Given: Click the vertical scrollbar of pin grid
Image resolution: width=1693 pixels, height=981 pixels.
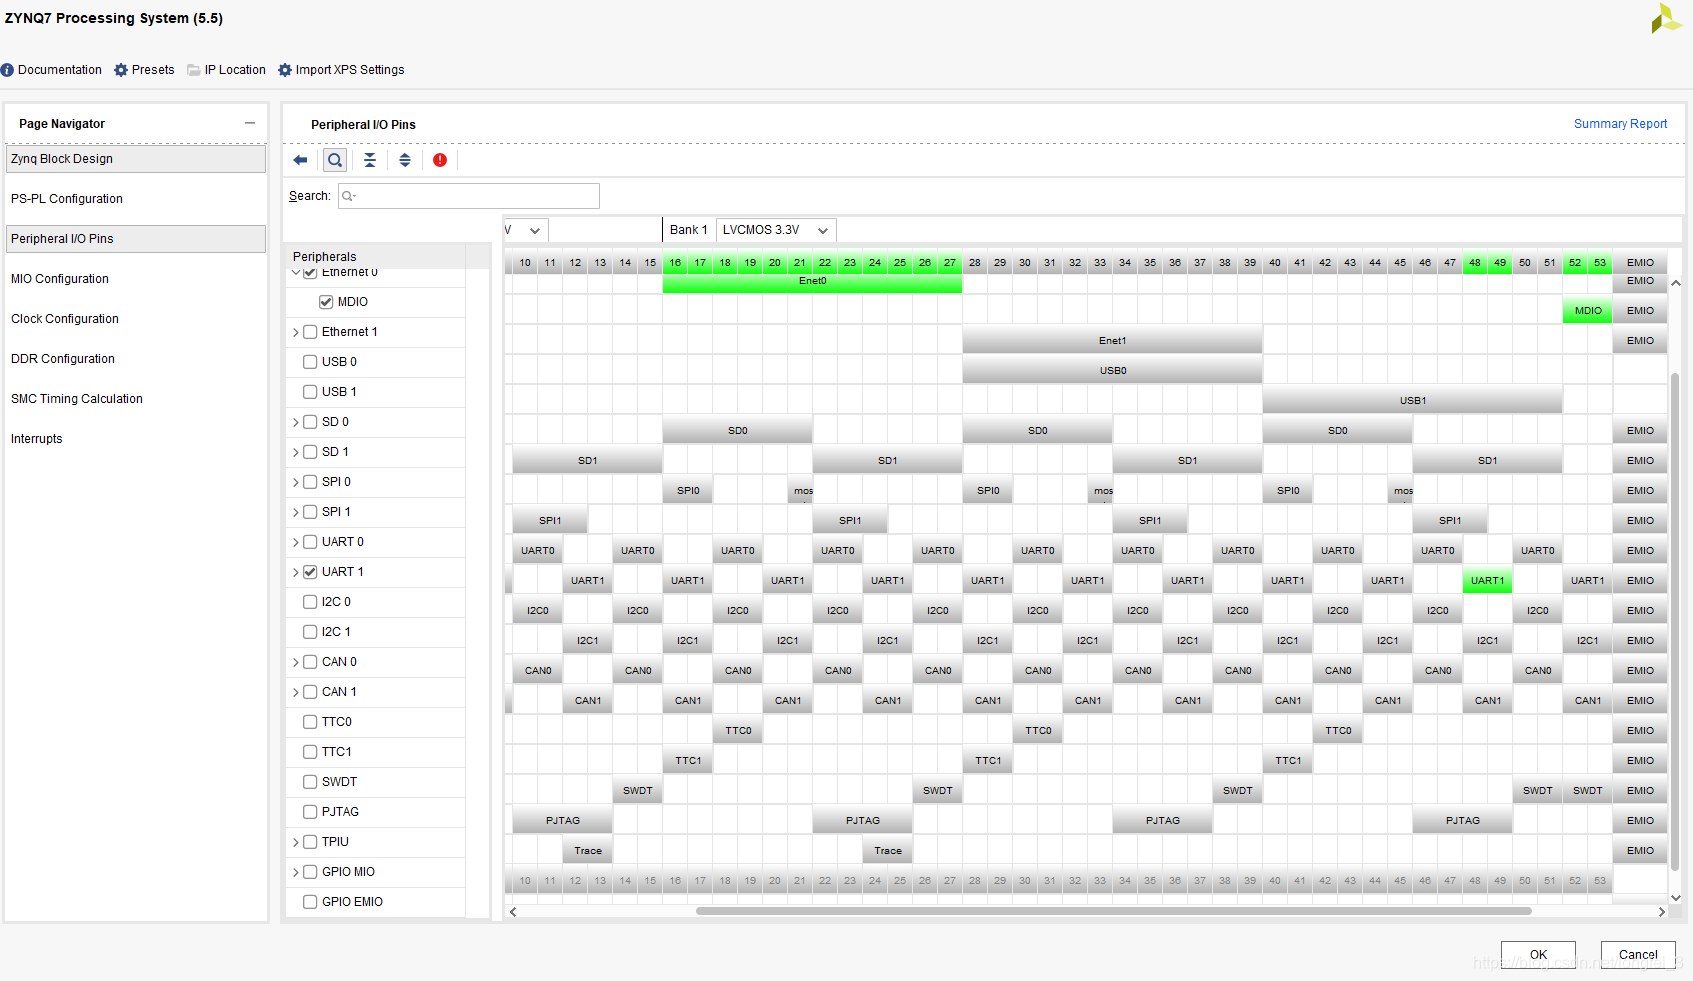Looking at the screenshot, I should [x=1675, y=624].
